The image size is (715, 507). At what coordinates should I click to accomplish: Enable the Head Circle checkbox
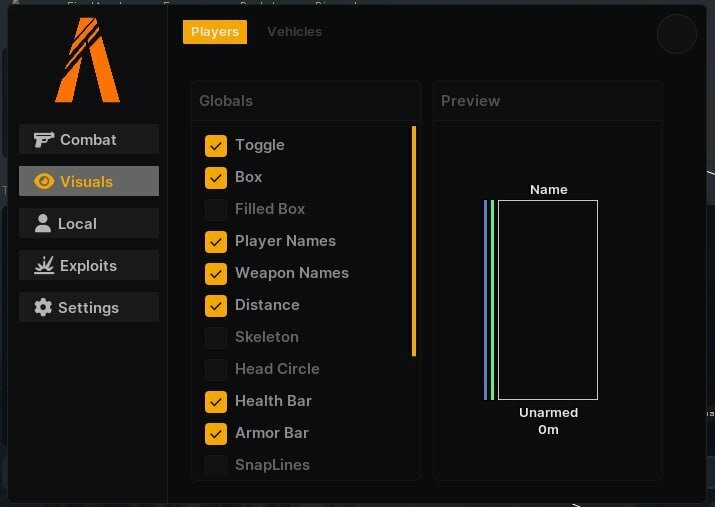coord(216,369)
